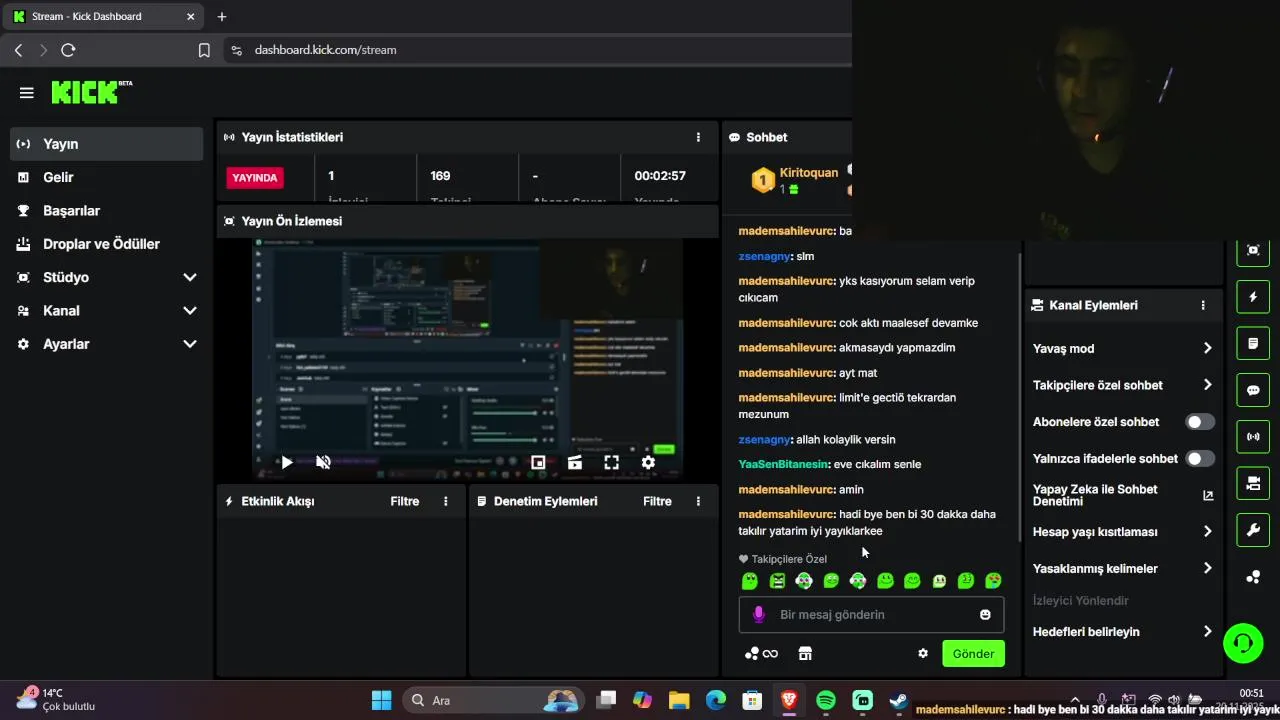Image resolution: width=1280 pixels, height=720 pixels.
Task: Open Denetim Eylemleri three-dot options
Action: click(x=698, y=501)
